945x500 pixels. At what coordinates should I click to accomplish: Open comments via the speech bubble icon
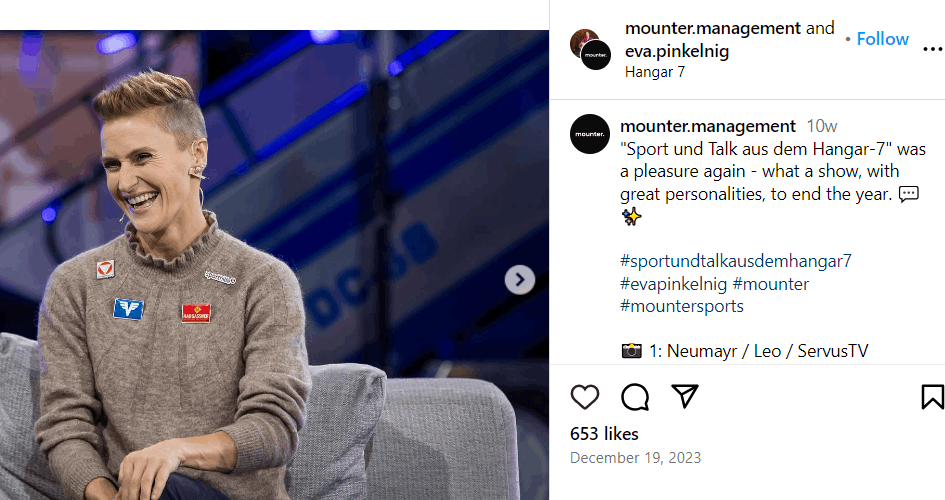tap(635, 397)
